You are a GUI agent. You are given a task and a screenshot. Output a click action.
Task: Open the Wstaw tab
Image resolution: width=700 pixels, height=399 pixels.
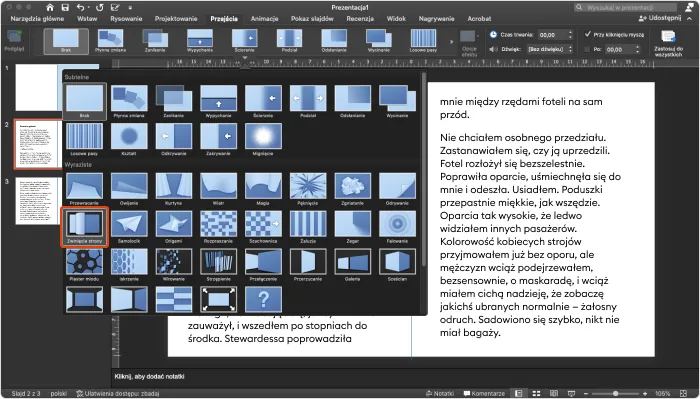[87, 19]
